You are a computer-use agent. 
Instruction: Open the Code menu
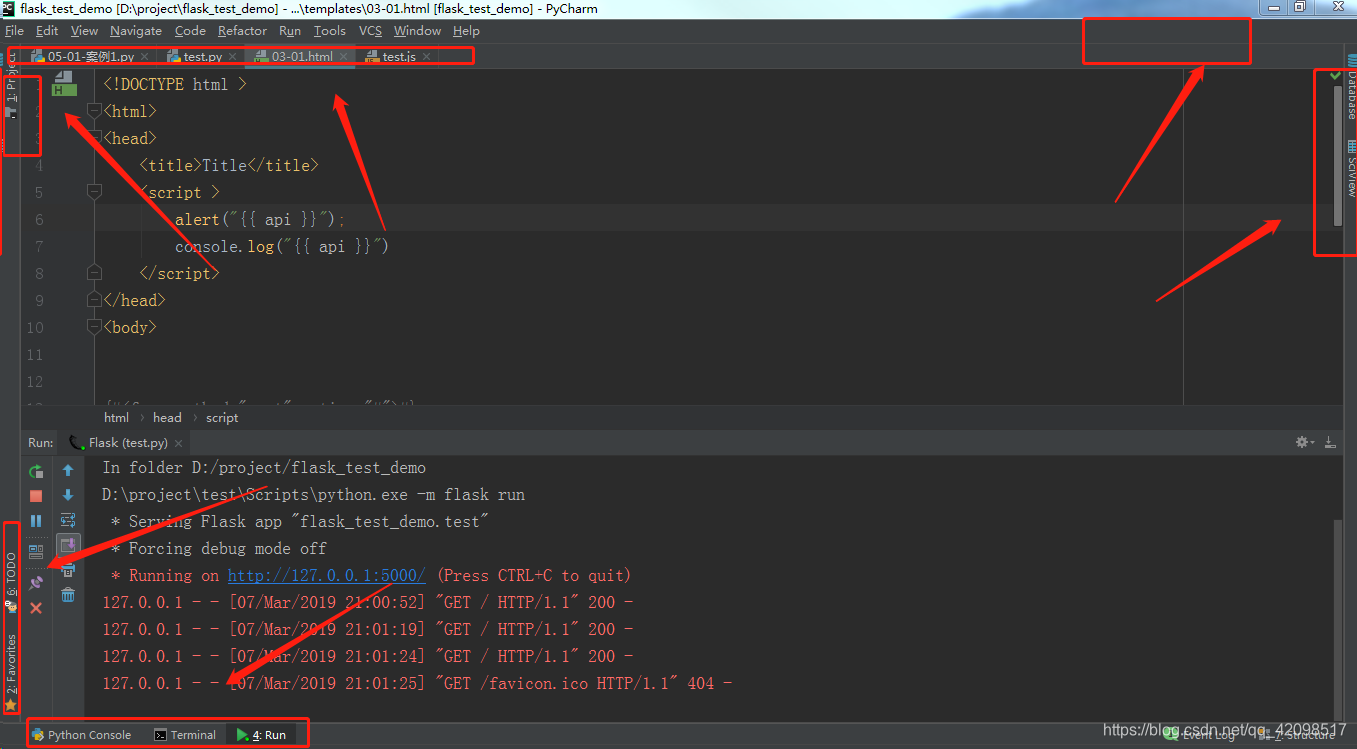pos(190,31)
